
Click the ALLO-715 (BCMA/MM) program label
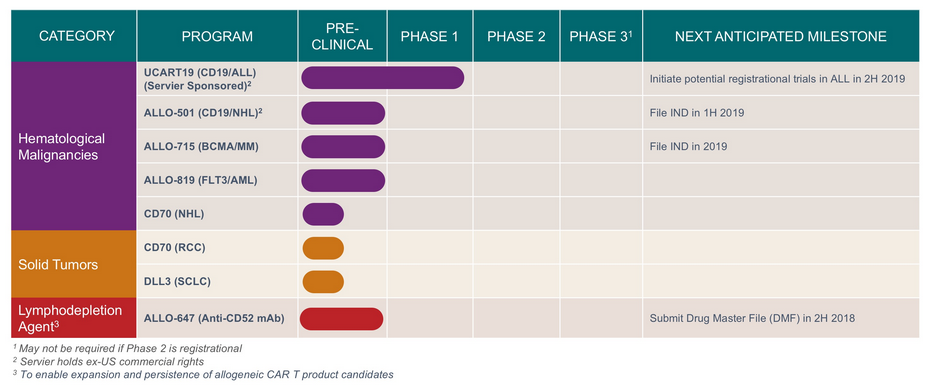point(202,146)
